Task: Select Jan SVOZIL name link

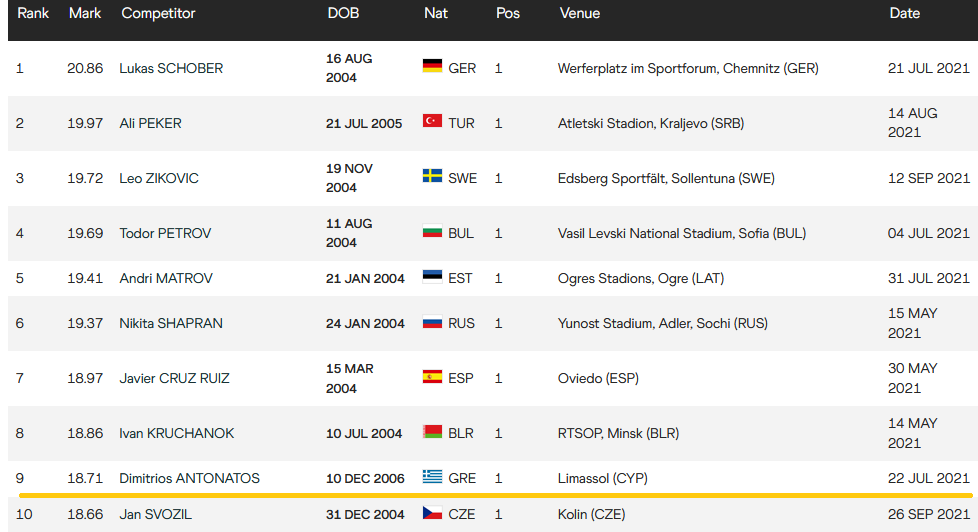Action: [156, 514]
